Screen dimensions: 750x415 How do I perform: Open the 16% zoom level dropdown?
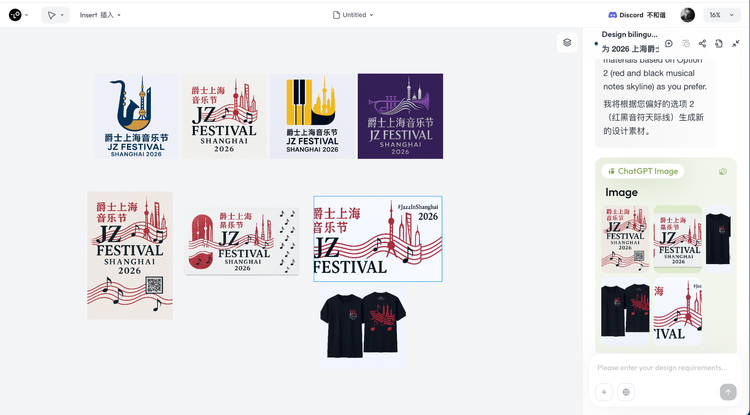[x=722, y=15]
